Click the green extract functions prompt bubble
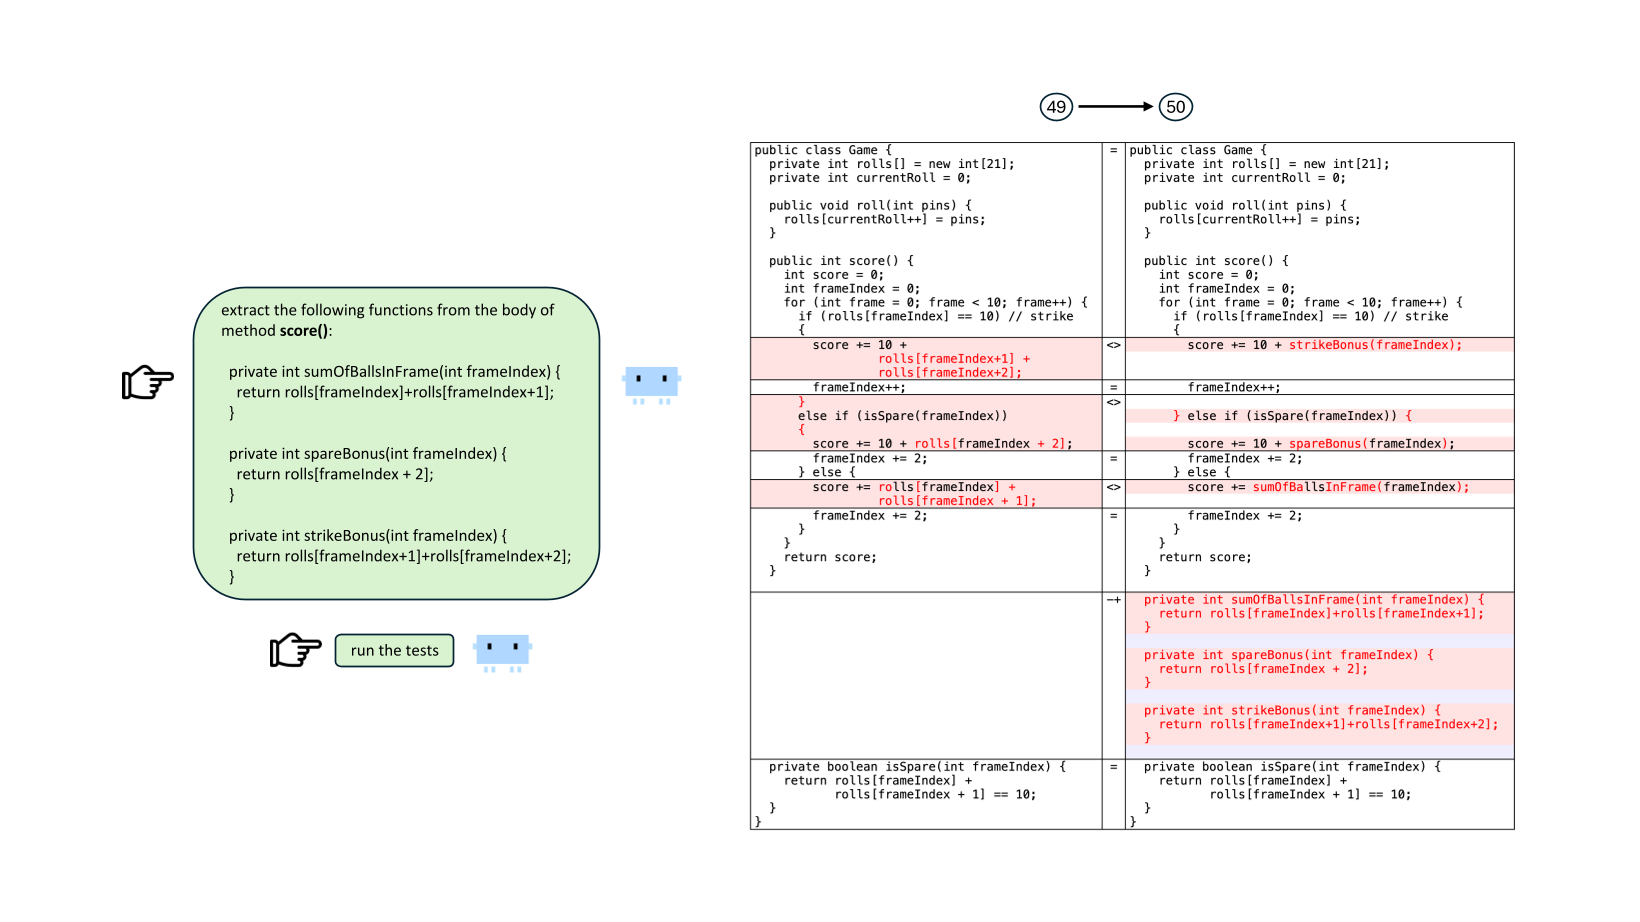This screenshot has width=1640, height=922. [396, 443]
